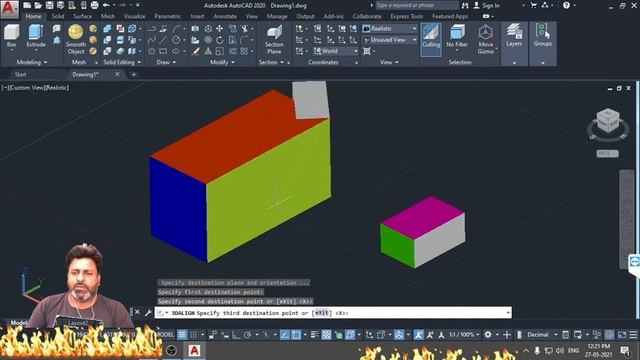Image resolution: width=640 pixels, height=360 pixels.
Task: Click the Workspace Switching gear icon
Action: pos(488,335)
